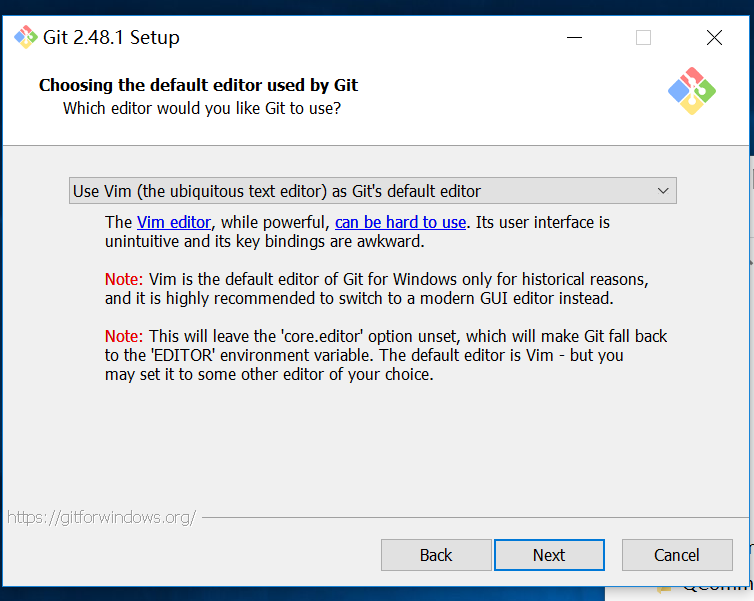Click the large Git logo in header
This screenshot has height=601, width=754.
coord(691,91)
